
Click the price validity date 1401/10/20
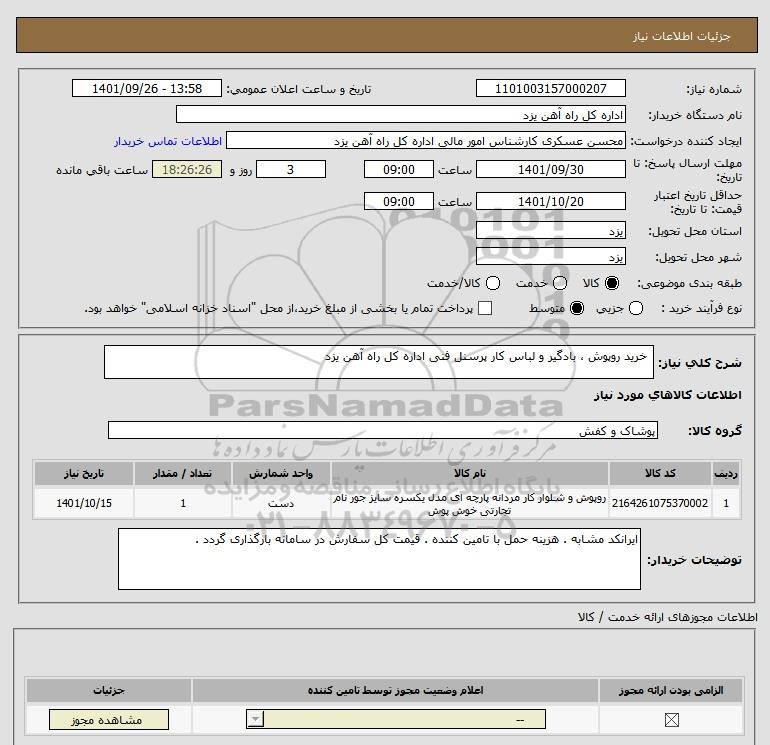point(550,201)
